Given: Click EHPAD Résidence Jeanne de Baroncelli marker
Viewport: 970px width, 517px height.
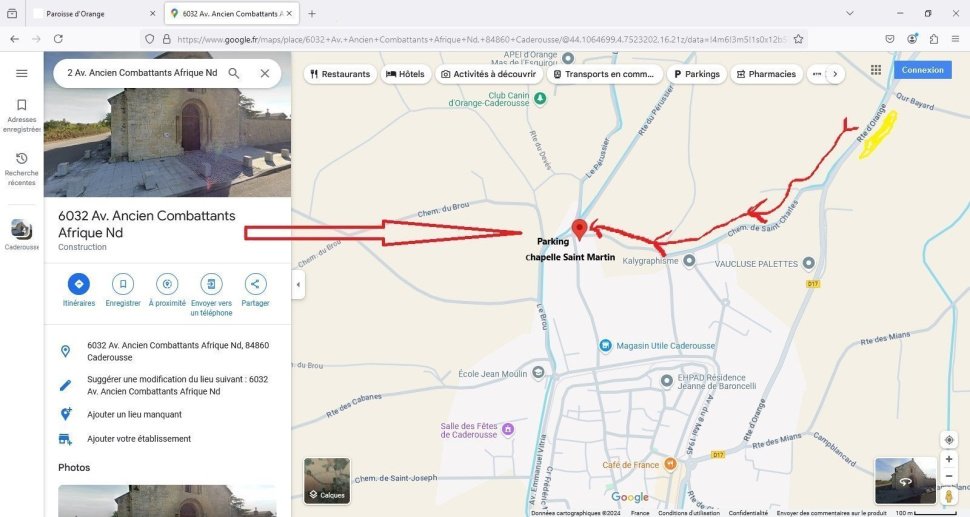Looking at the screenshot, I should click(x=666, y=381).
